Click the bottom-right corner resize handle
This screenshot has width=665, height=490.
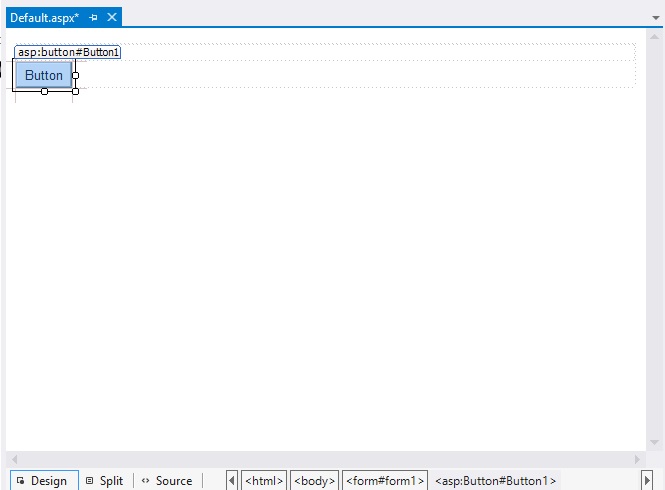coord(75,91)
